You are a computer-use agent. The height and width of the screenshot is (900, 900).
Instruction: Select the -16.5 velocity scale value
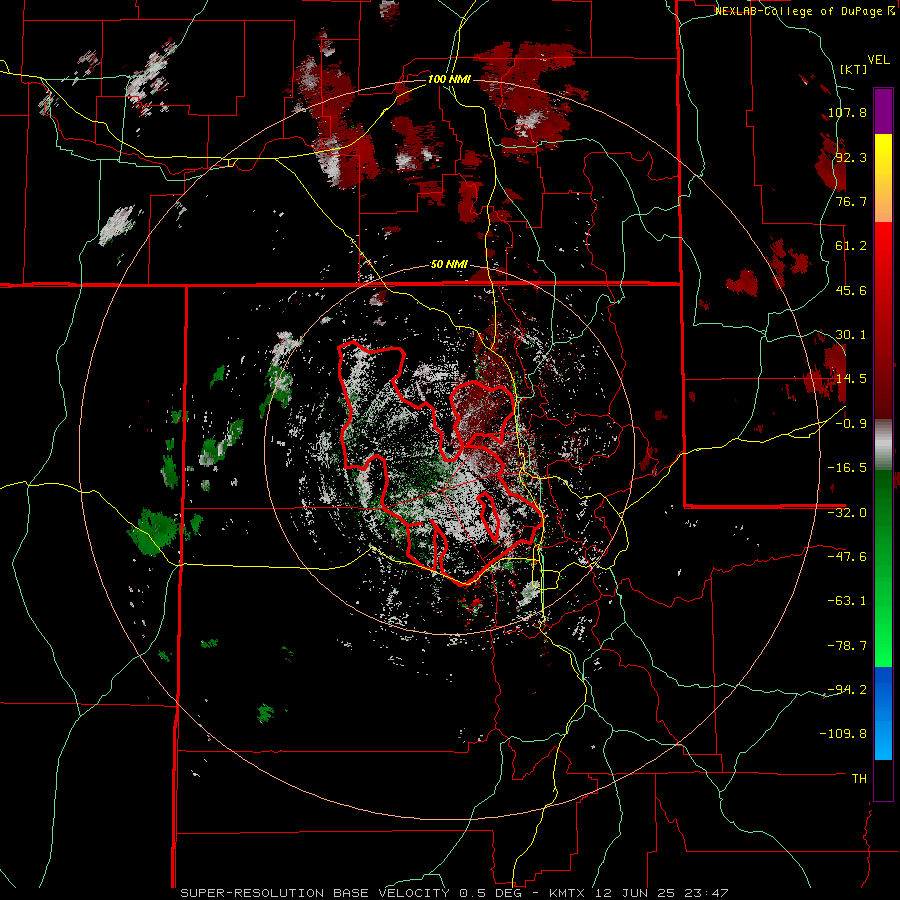[x=847, y=468]
